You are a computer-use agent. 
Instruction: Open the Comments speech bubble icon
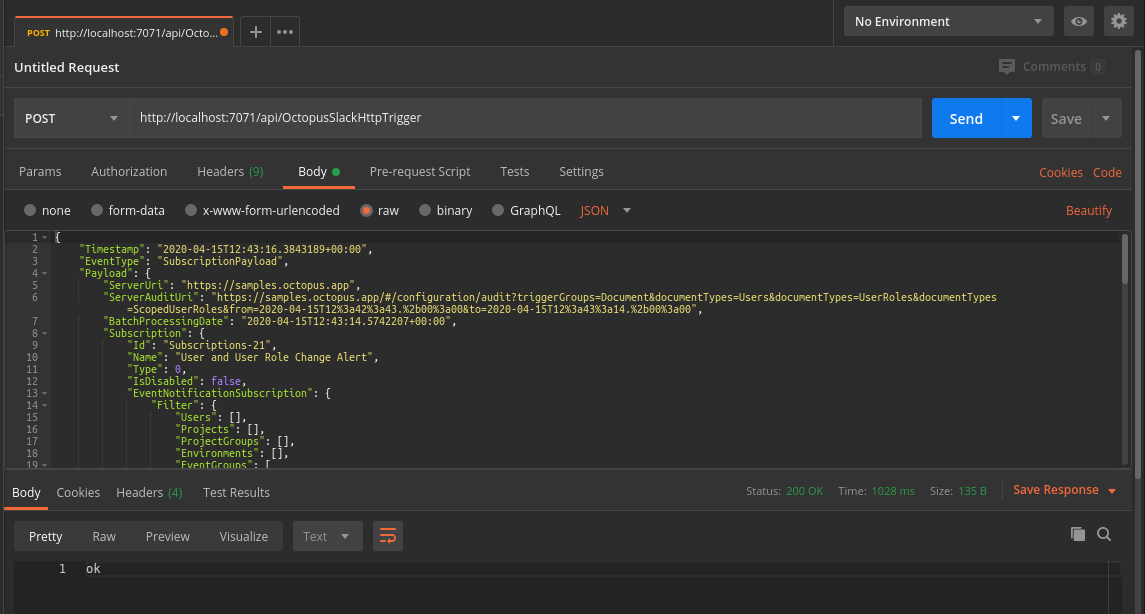click(x=1007, y=66)
